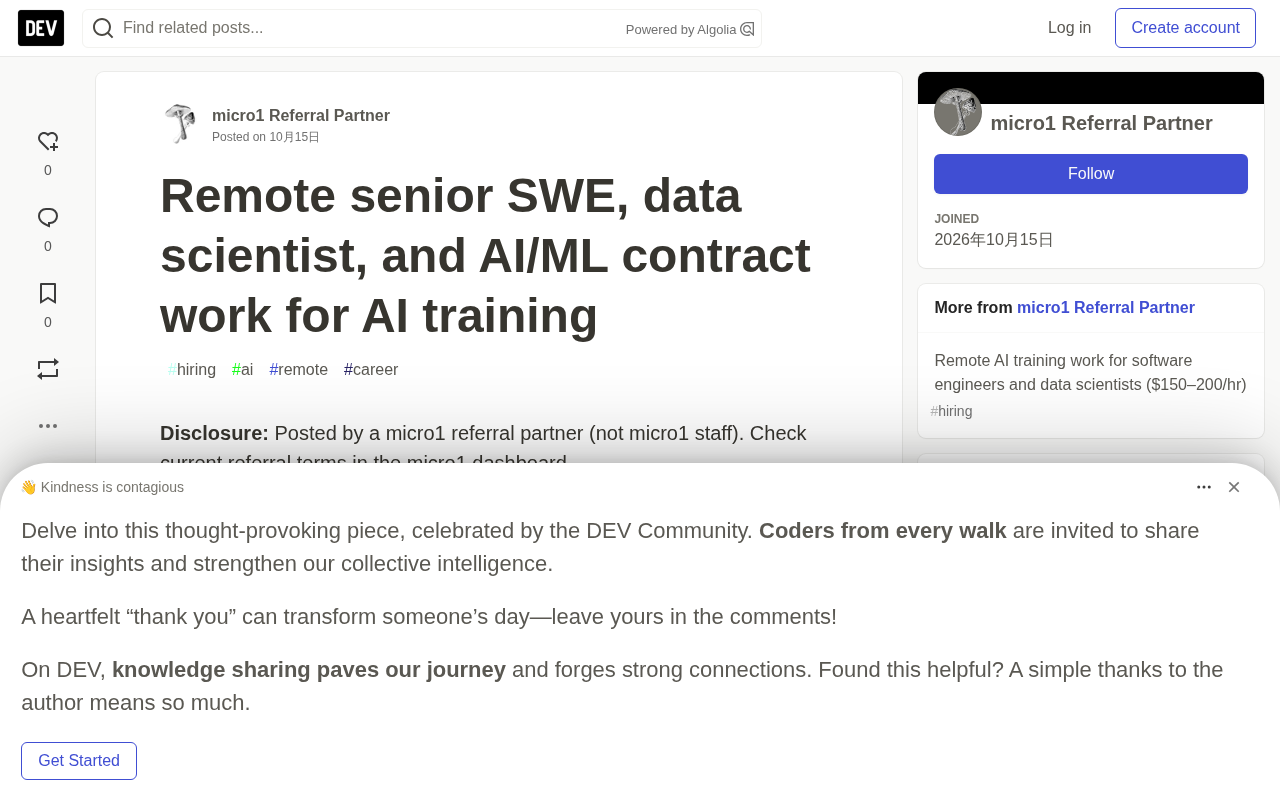The height and width of the screenshot is (800, 1280).
Task: Open the post's more options ellipsis
Action: 48,426
